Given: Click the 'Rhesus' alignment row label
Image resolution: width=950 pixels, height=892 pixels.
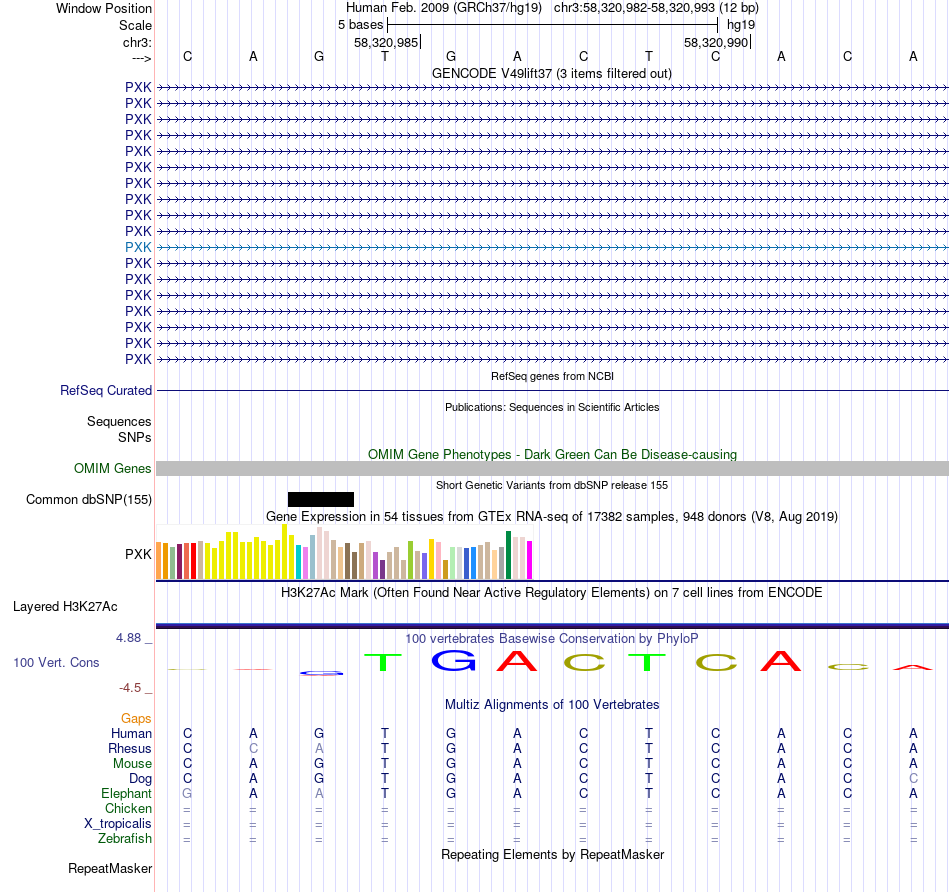Looking at the screenshot, I should (130, 749).
